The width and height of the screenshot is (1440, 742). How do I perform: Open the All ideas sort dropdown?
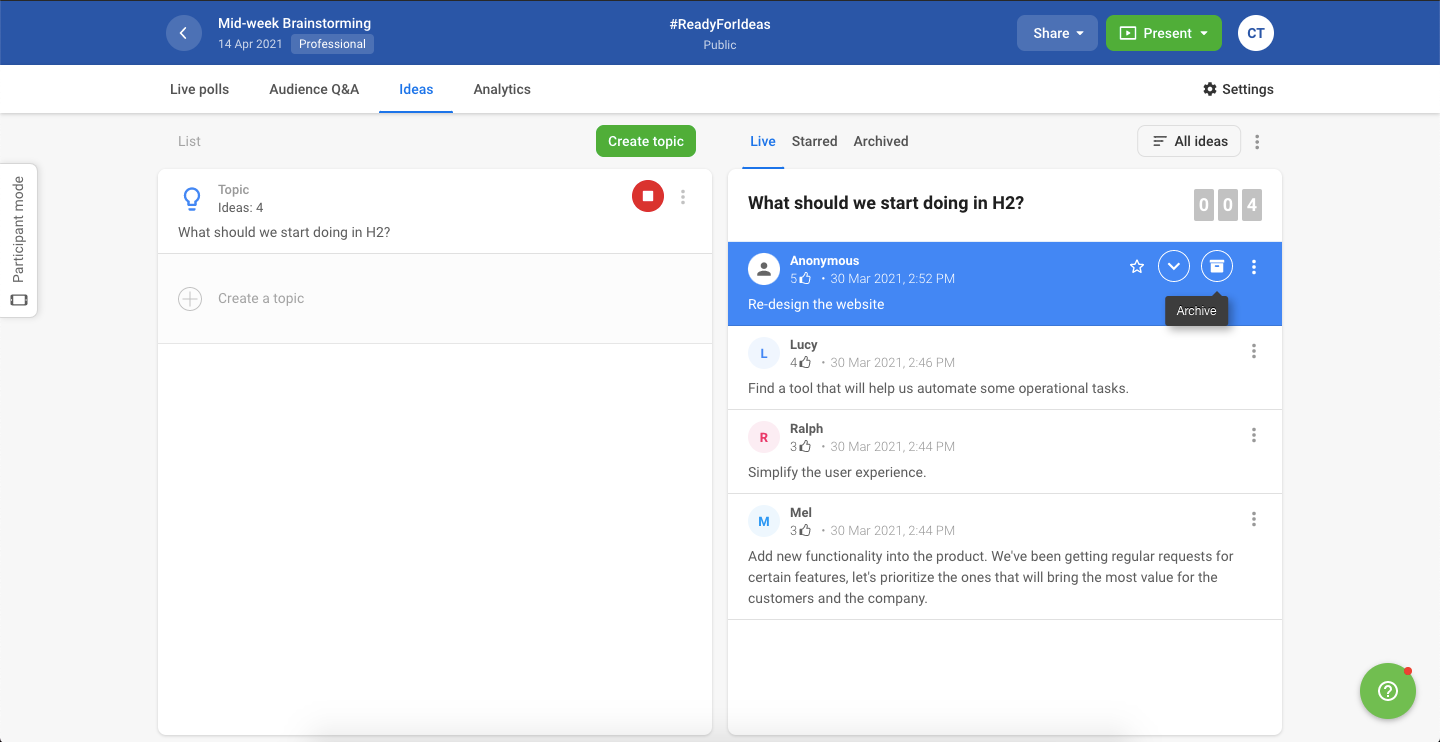(1189, 141)
